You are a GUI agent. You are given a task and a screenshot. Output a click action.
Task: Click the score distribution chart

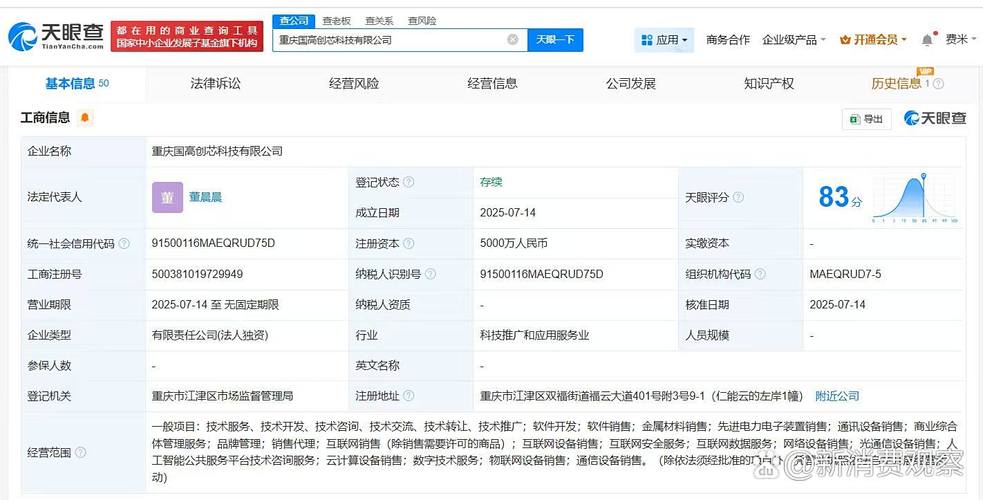point(915,198)
